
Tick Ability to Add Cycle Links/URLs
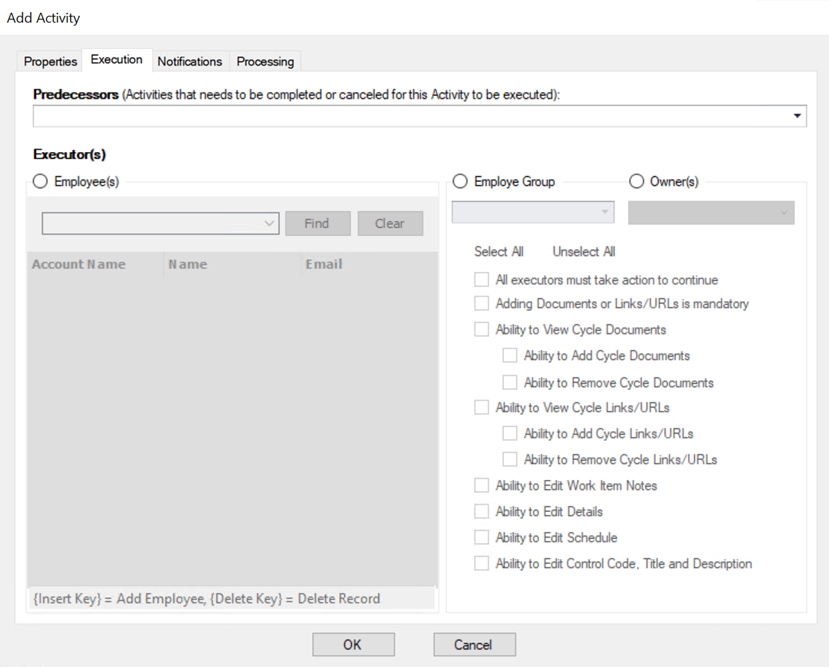pos(510,434)
